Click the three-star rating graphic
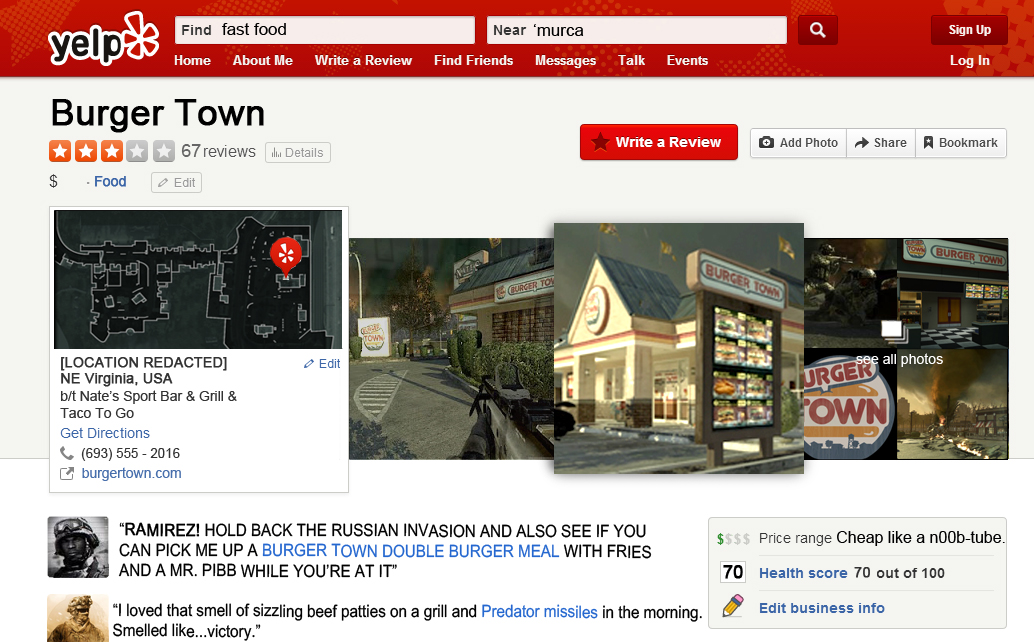1034x642 pixels. (x=111, y=151)
